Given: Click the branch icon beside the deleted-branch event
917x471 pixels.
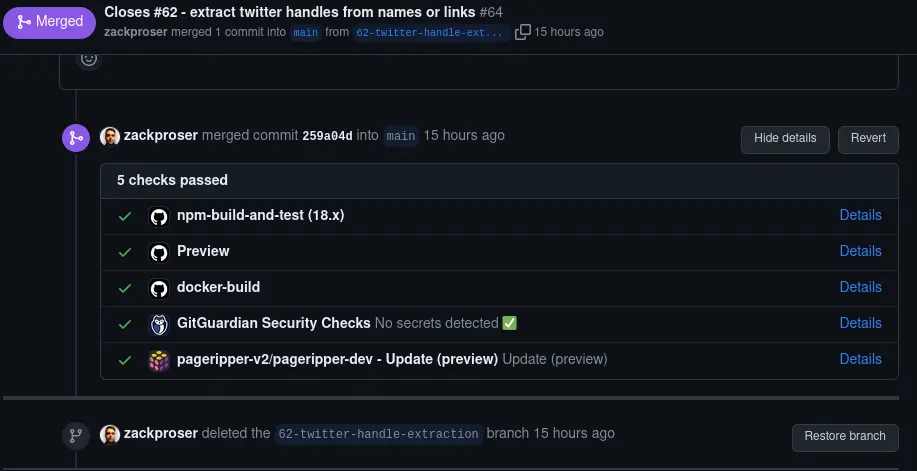Looking at the screenshot, I should pyautogui.click(x=76, y=436).
